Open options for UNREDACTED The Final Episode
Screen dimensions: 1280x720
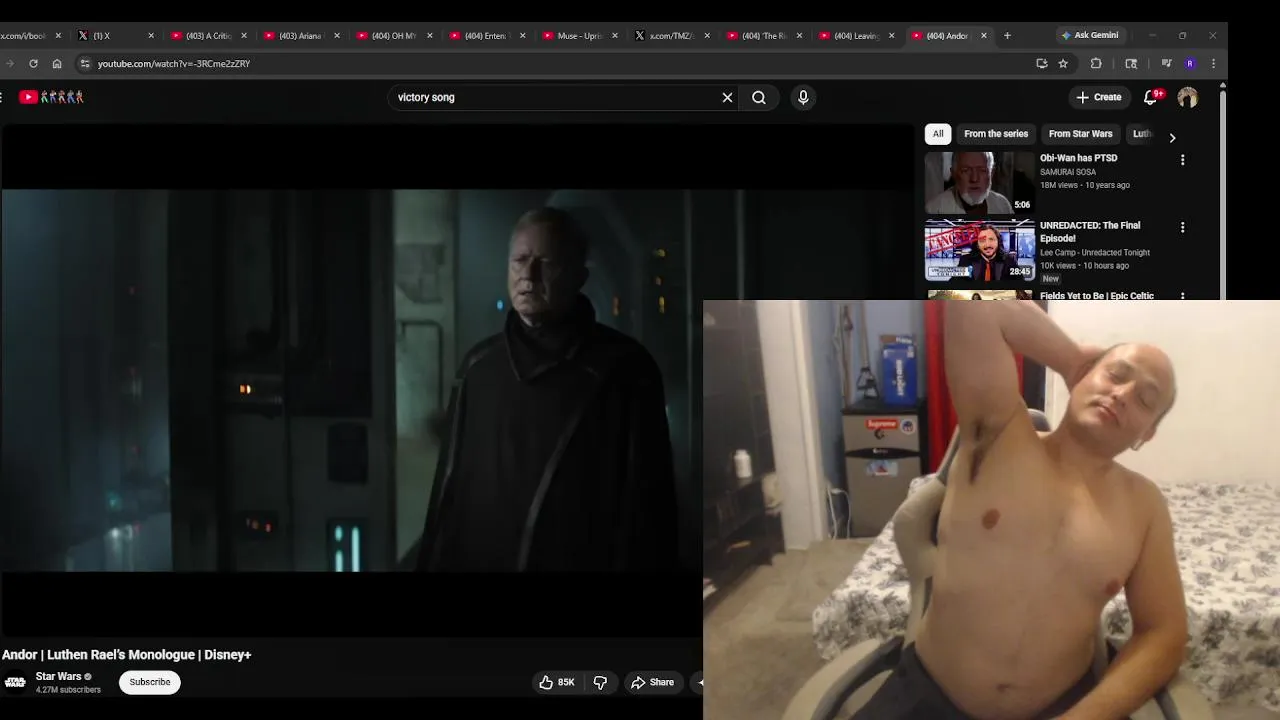(1182, 227)
